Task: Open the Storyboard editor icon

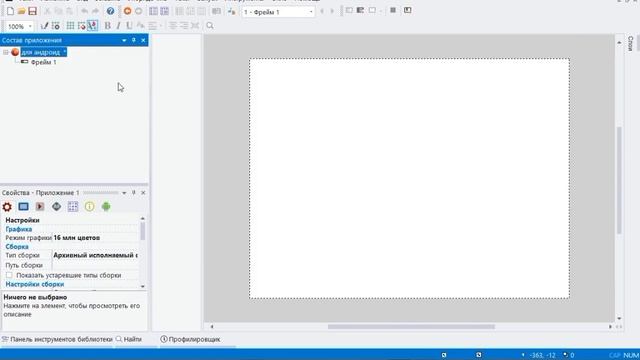Action: pyautogui.click(x=153, y=11)
